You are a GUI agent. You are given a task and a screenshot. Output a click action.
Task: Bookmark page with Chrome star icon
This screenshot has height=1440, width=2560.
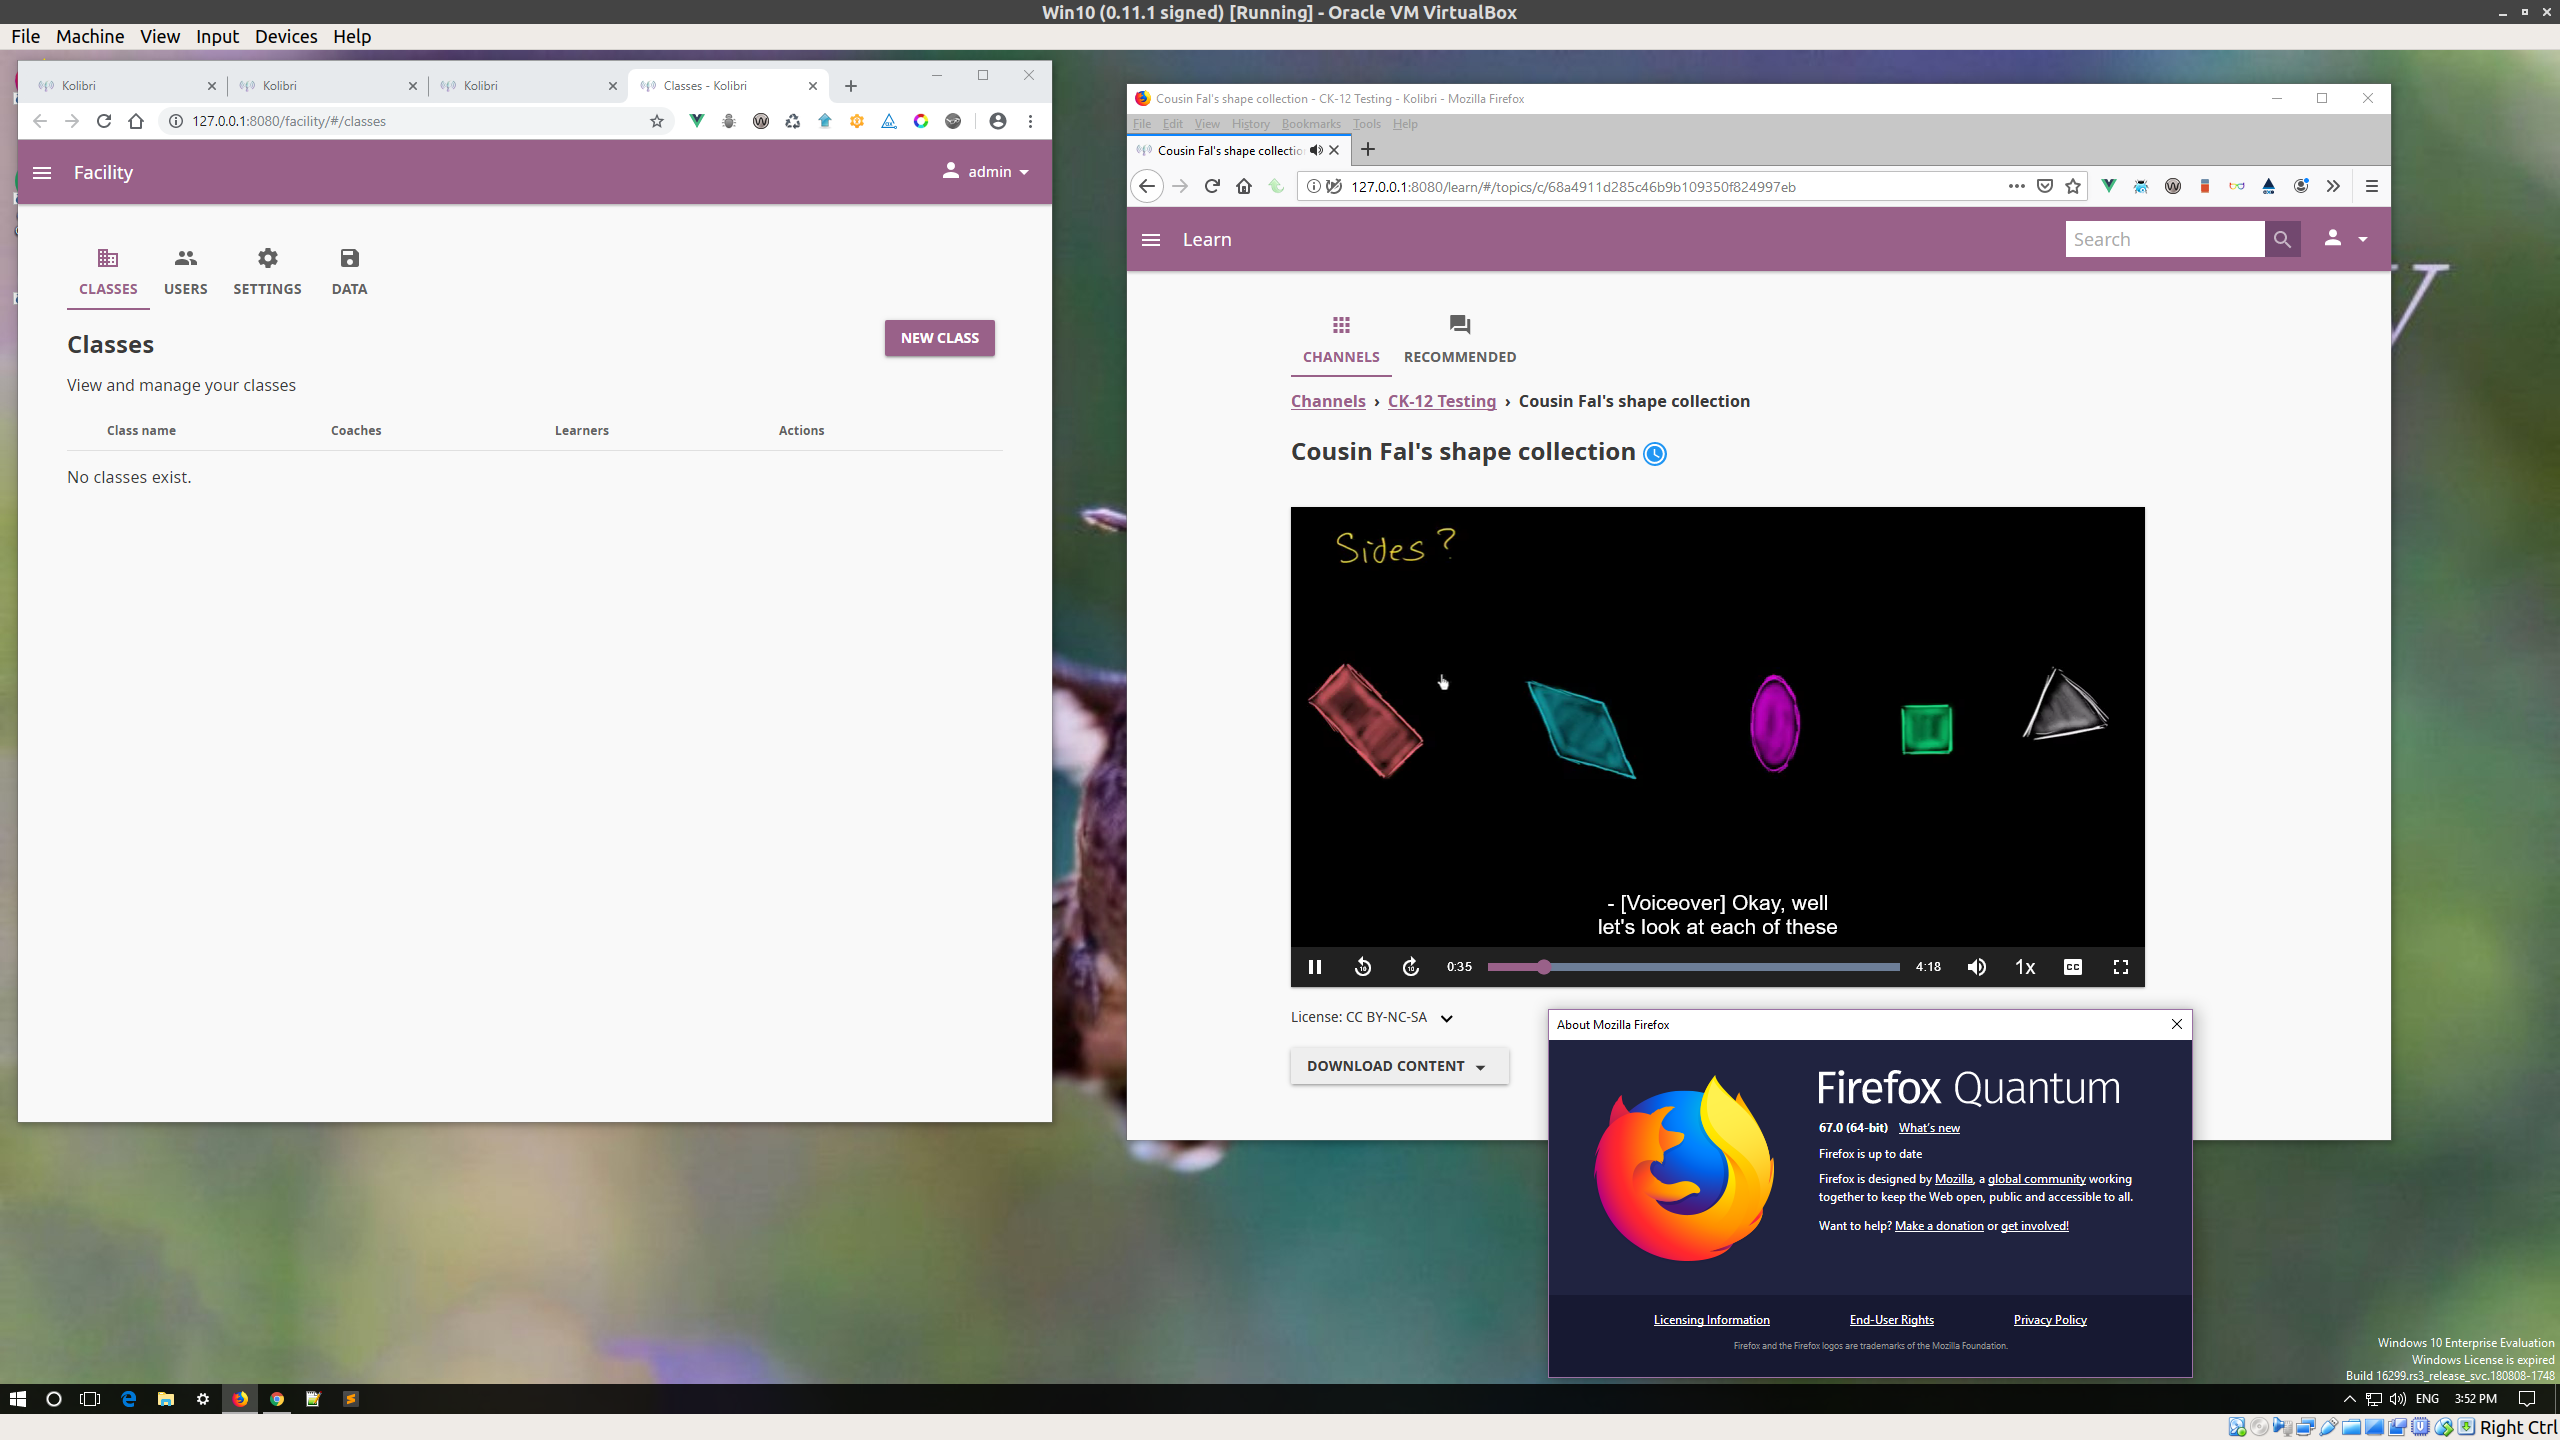tap(657, 121)
